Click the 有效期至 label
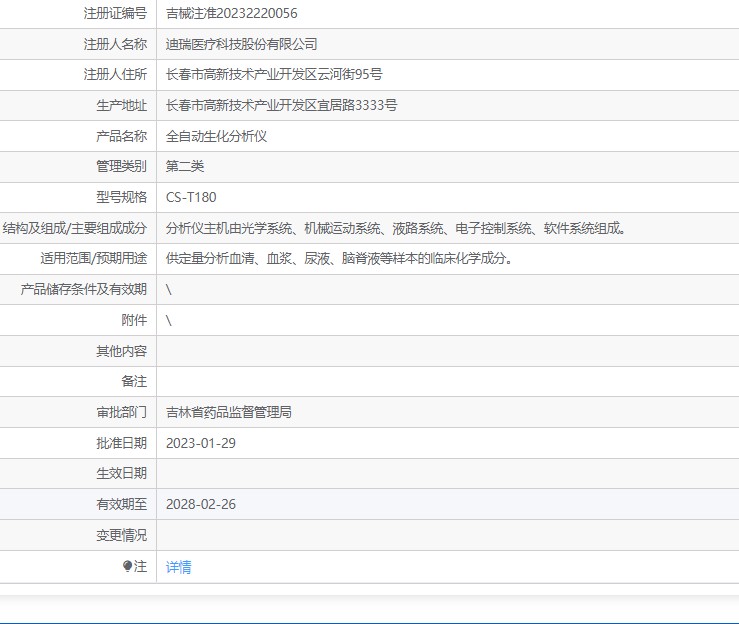 coord(122,504)
